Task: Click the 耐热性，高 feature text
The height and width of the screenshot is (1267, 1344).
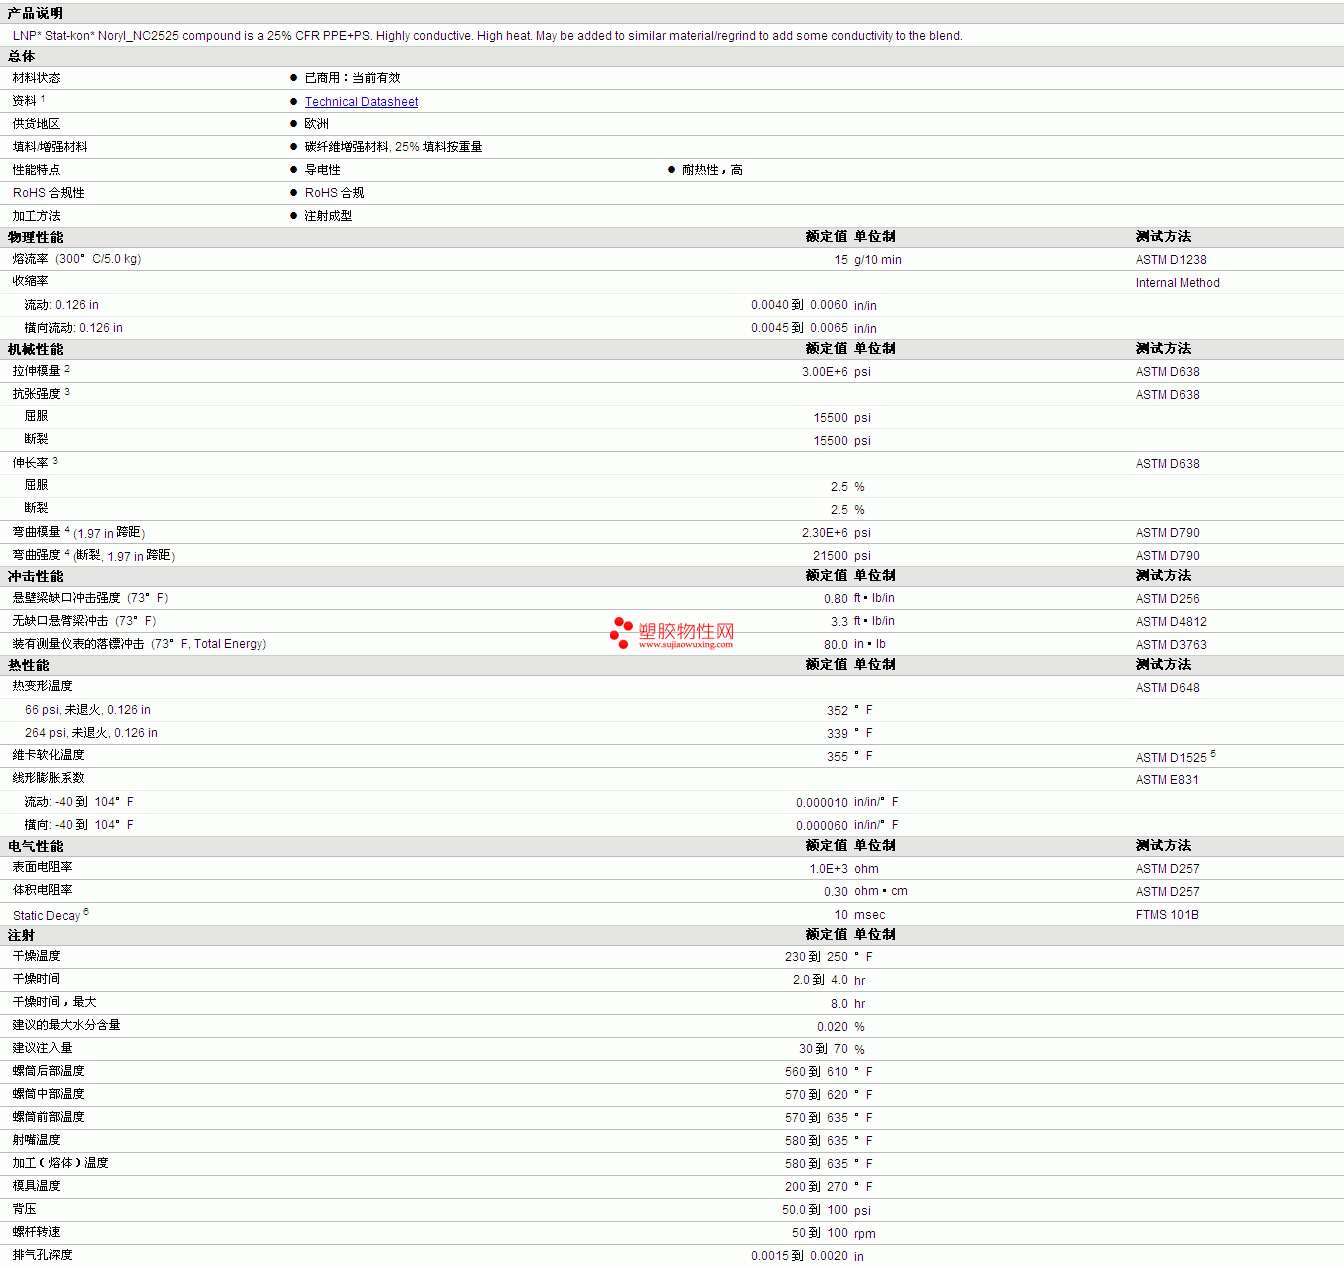Action: point(712,170)
